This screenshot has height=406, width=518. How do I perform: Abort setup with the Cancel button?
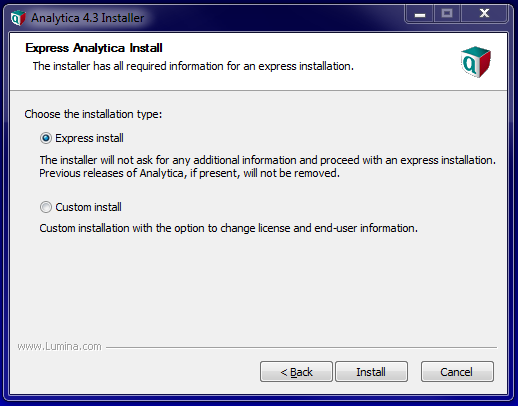pyautogui.click(x=457, y=372)
